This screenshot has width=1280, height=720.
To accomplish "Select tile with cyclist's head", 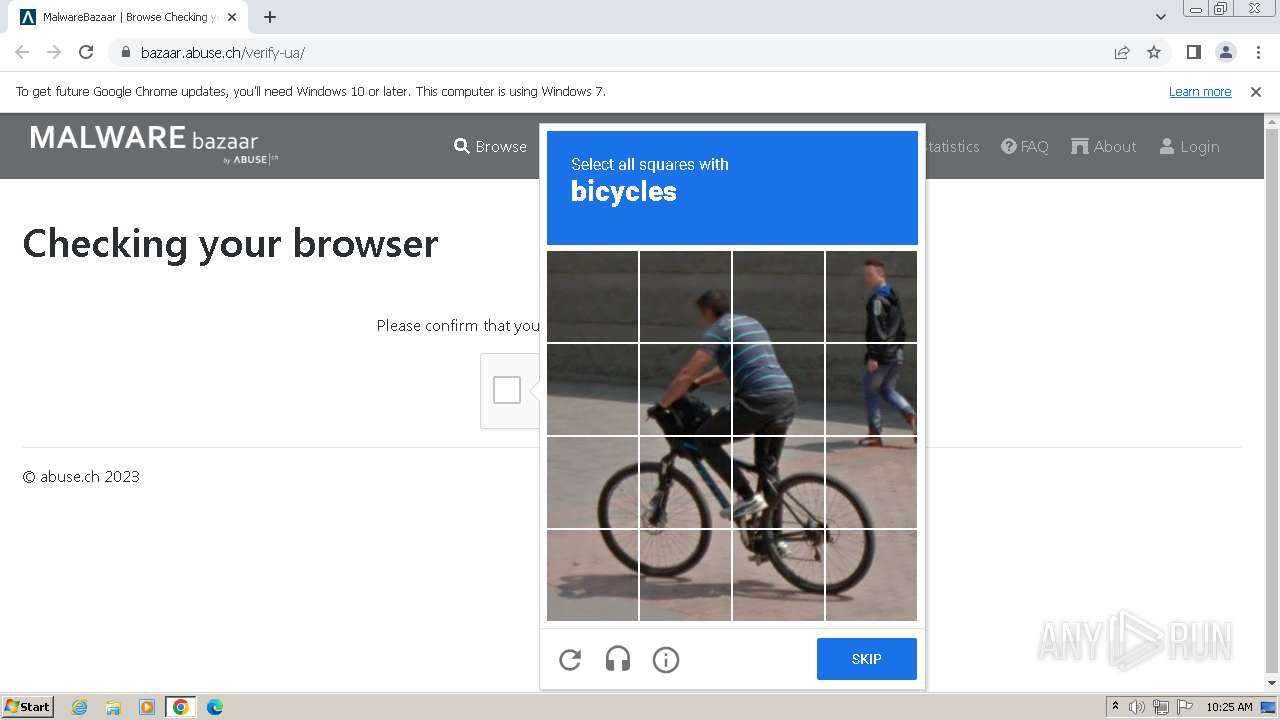I will pyautogui.click(x=685, y=296).
